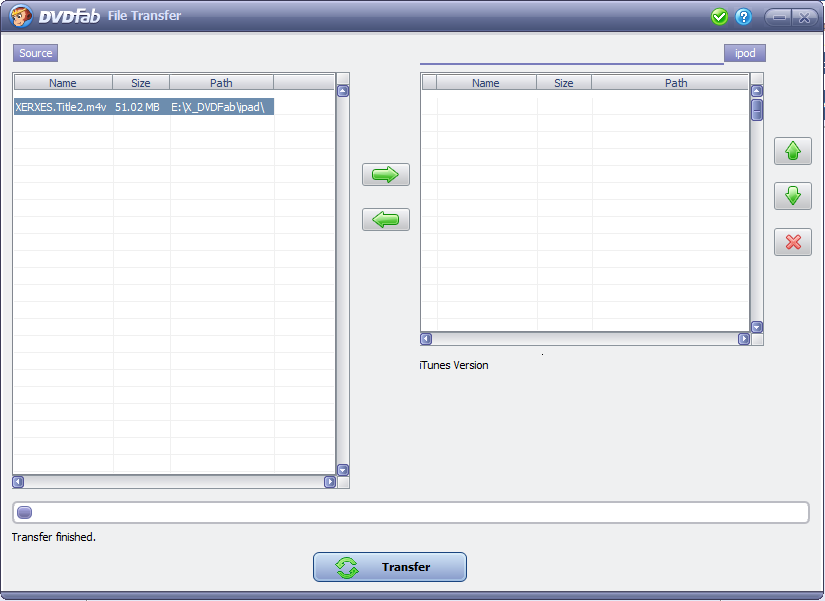
Task: Click the DVDFab mascot logo icon
Action: tap(21, 16)
